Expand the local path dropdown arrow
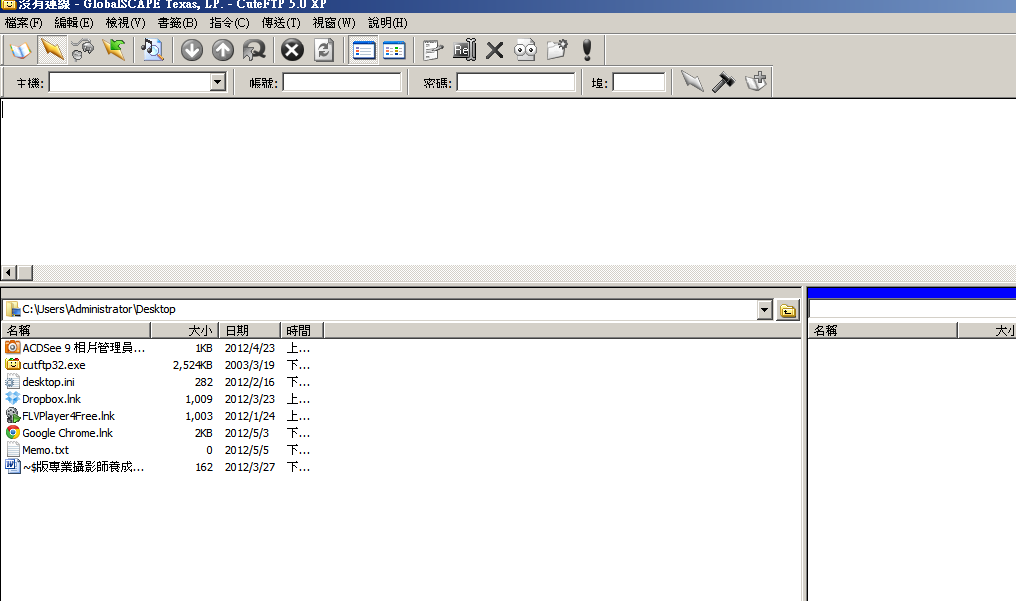 coord(765,310)
